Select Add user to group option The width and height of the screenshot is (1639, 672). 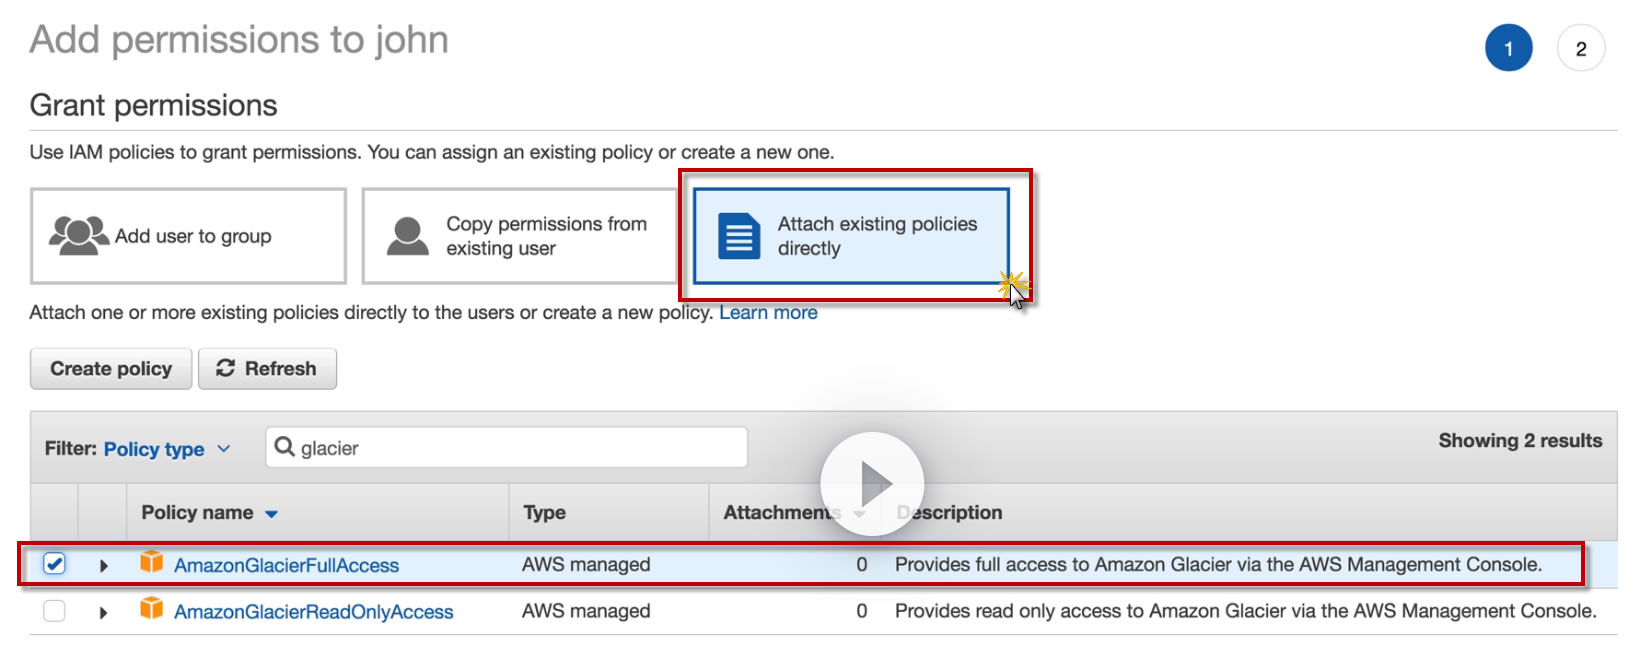pos(188,236)
